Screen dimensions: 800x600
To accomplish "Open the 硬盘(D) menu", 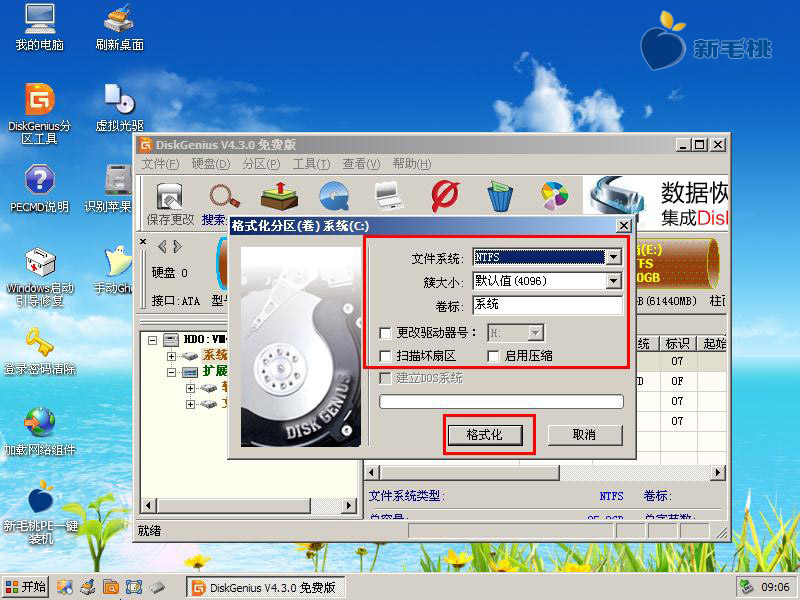I will coord(211,164).
